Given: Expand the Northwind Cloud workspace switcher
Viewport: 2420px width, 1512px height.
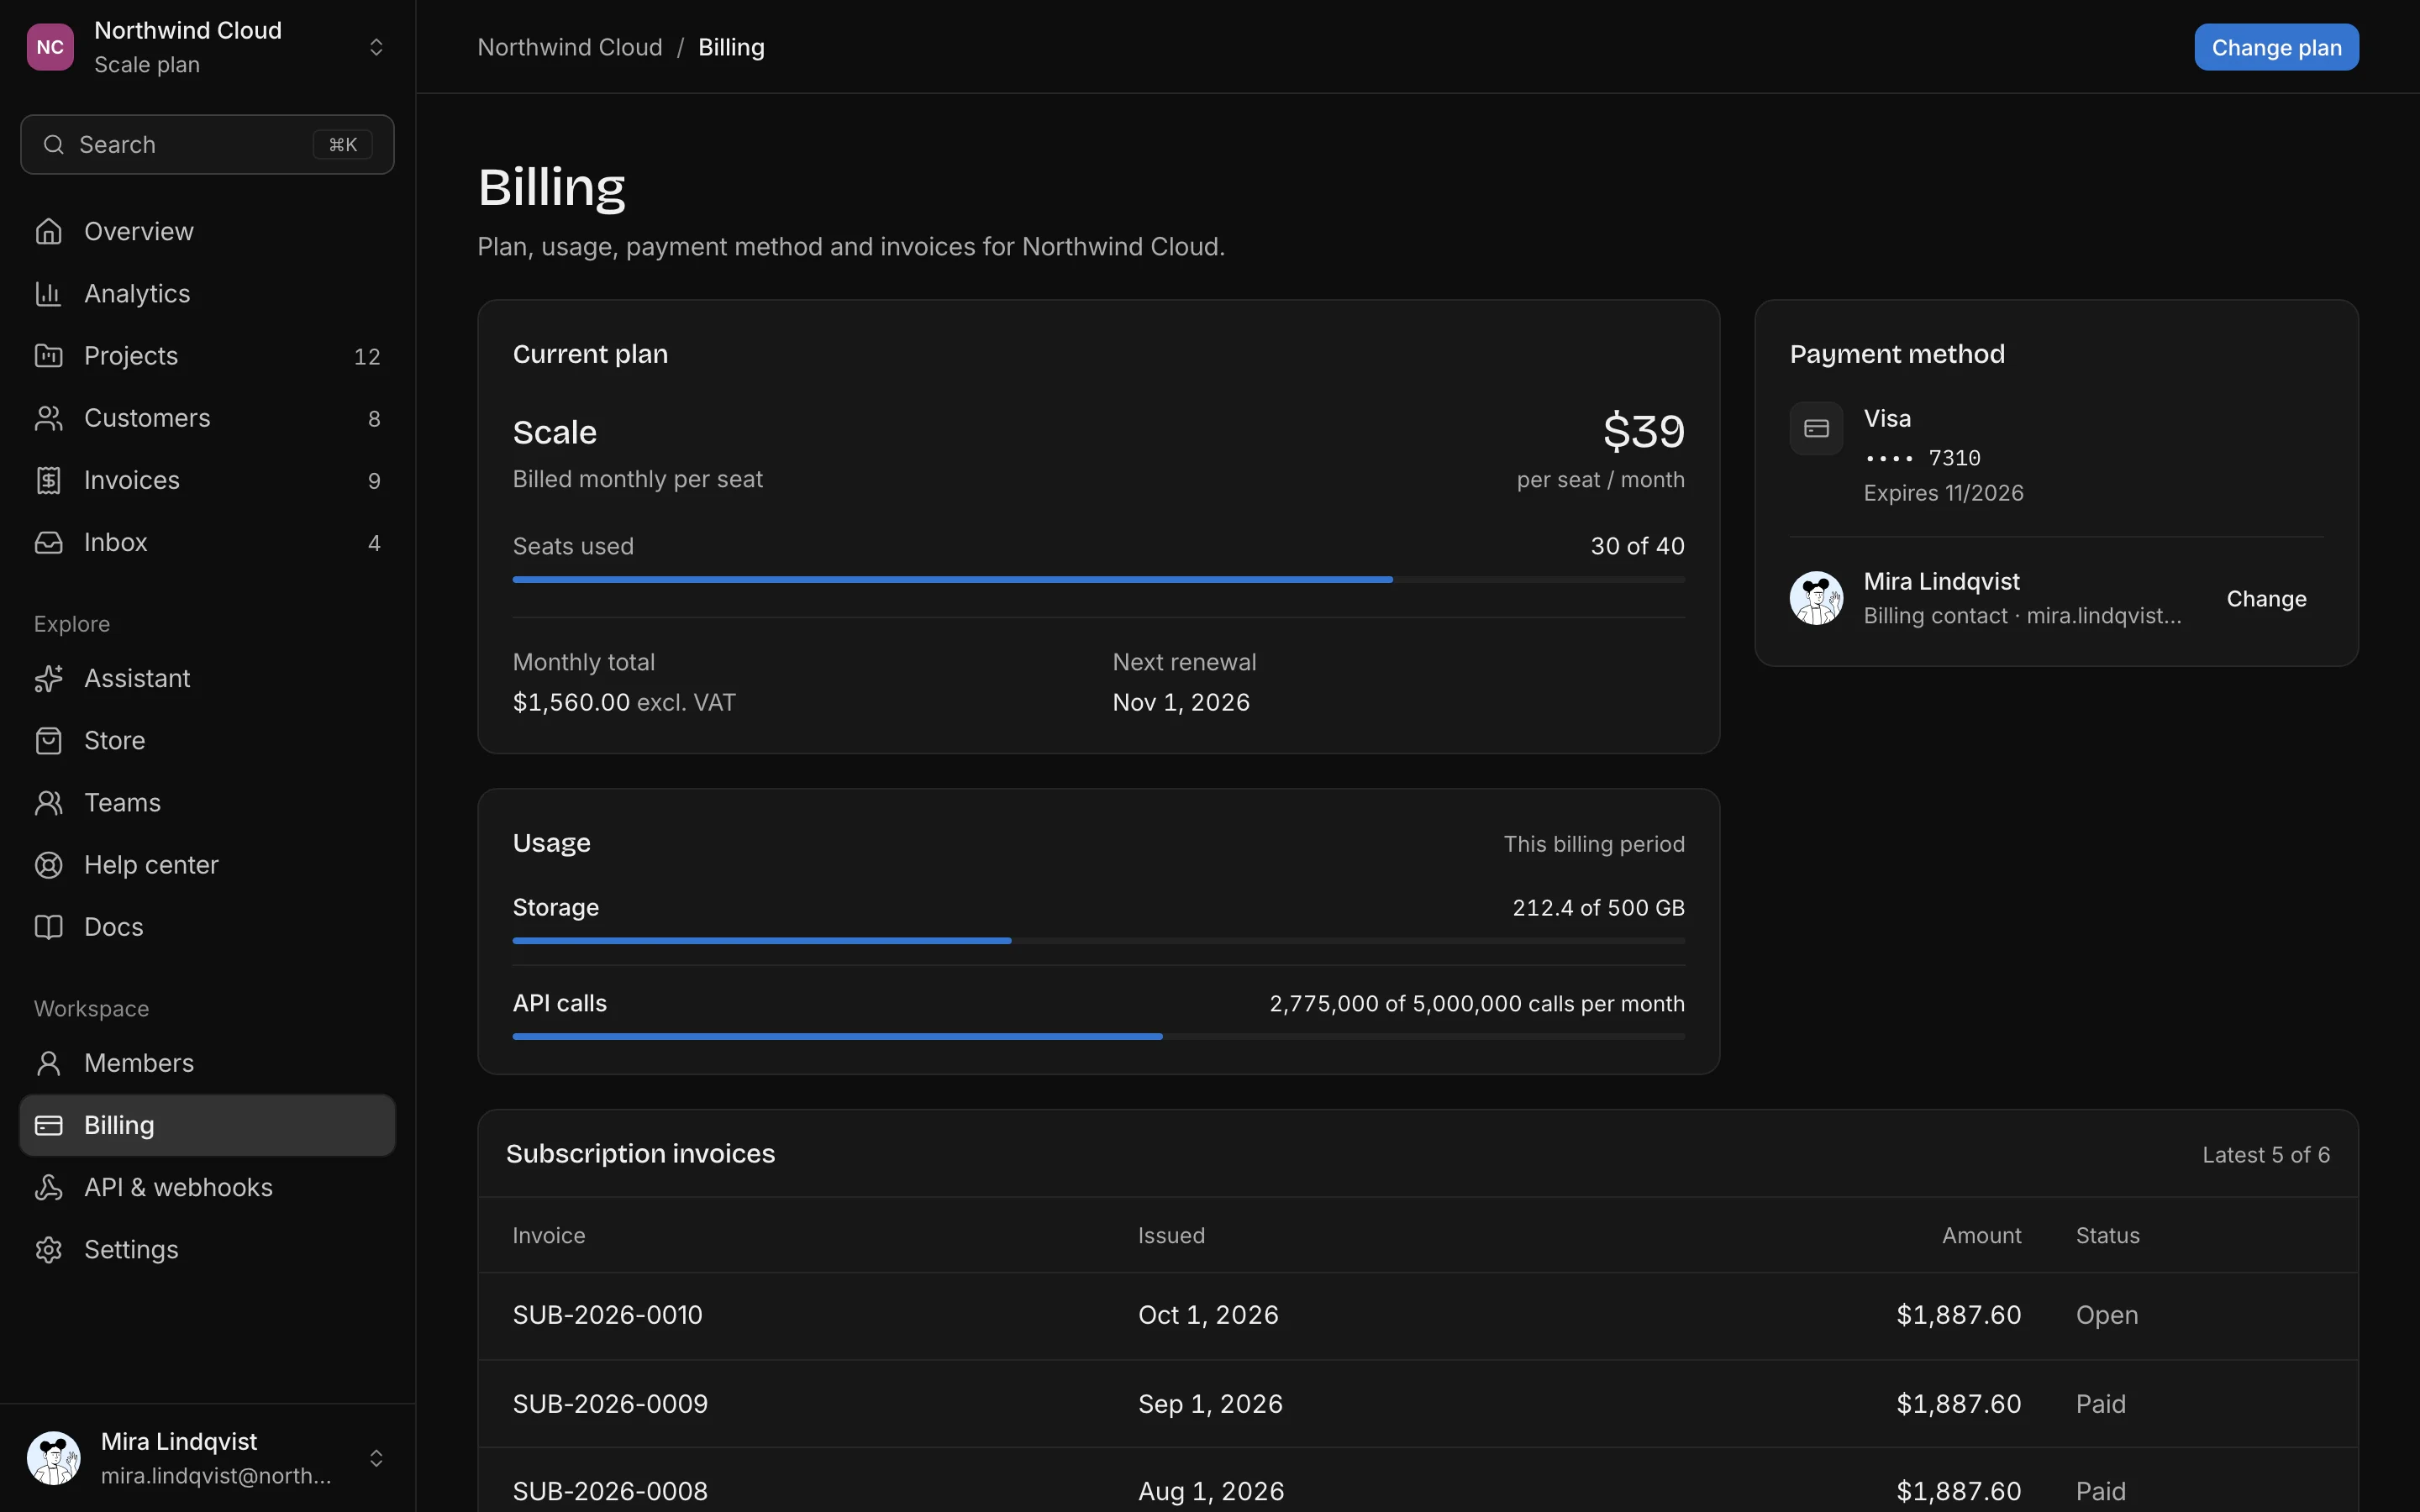Looking at the screenshot, I should 207,47.
